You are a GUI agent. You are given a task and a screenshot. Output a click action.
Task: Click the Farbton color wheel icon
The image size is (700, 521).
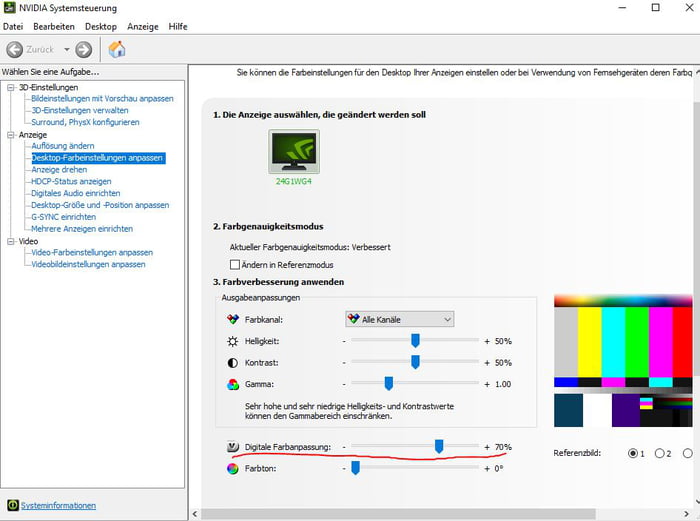(x=234, y=467)
